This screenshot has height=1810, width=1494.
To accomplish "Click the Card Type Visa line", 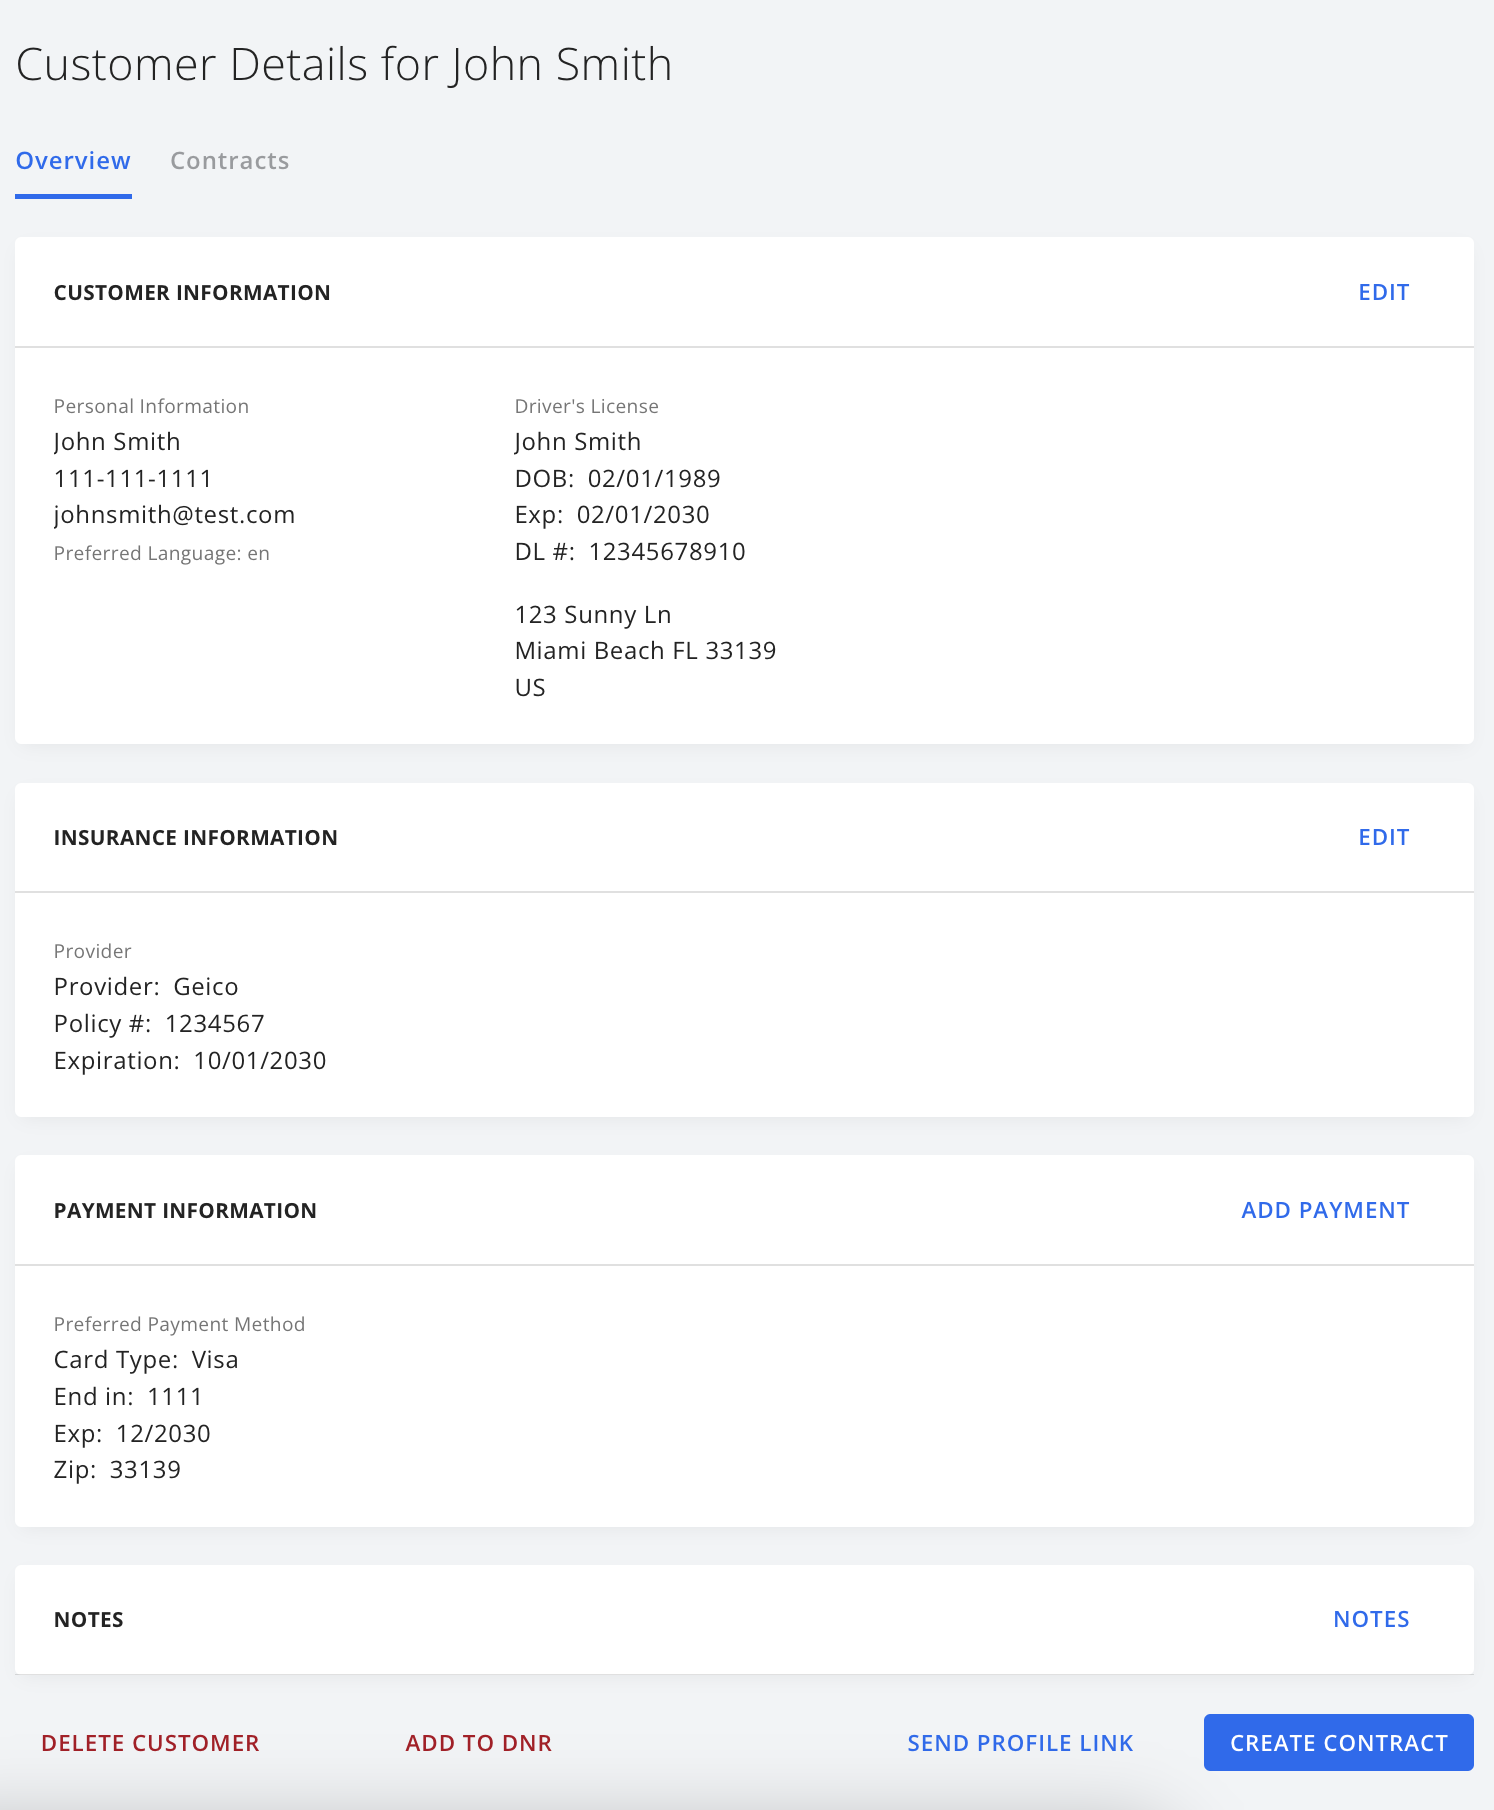I will 146,1360.
